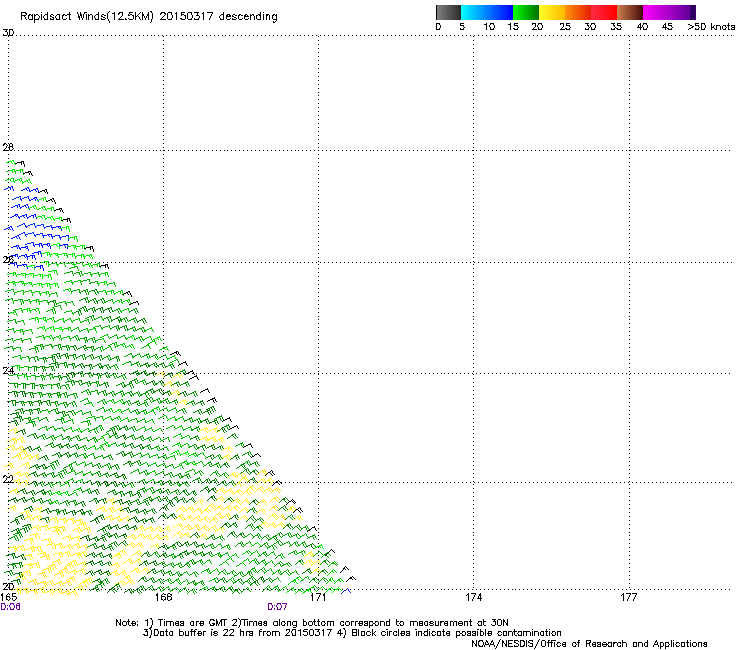This screenshot has height=650, width=740.
Task: Click the '>50 knots' legend label
Action: pos(711,27)
